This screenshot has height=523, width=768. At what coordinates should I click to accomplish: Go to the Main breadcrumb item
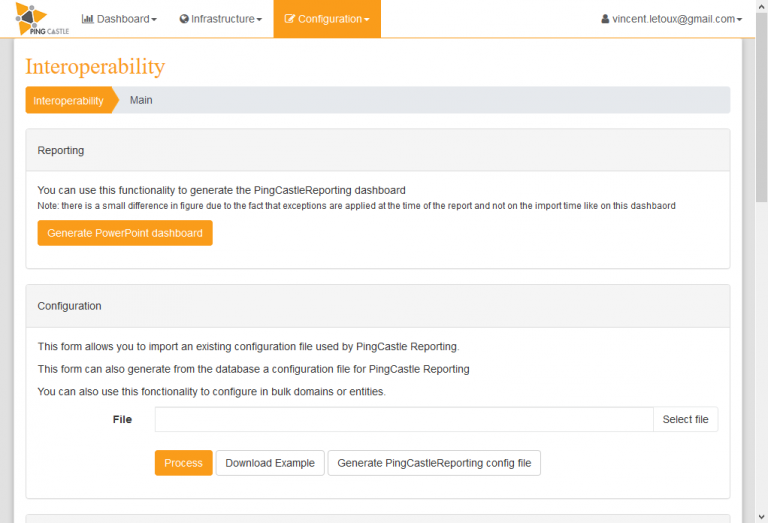coord(141,100)
